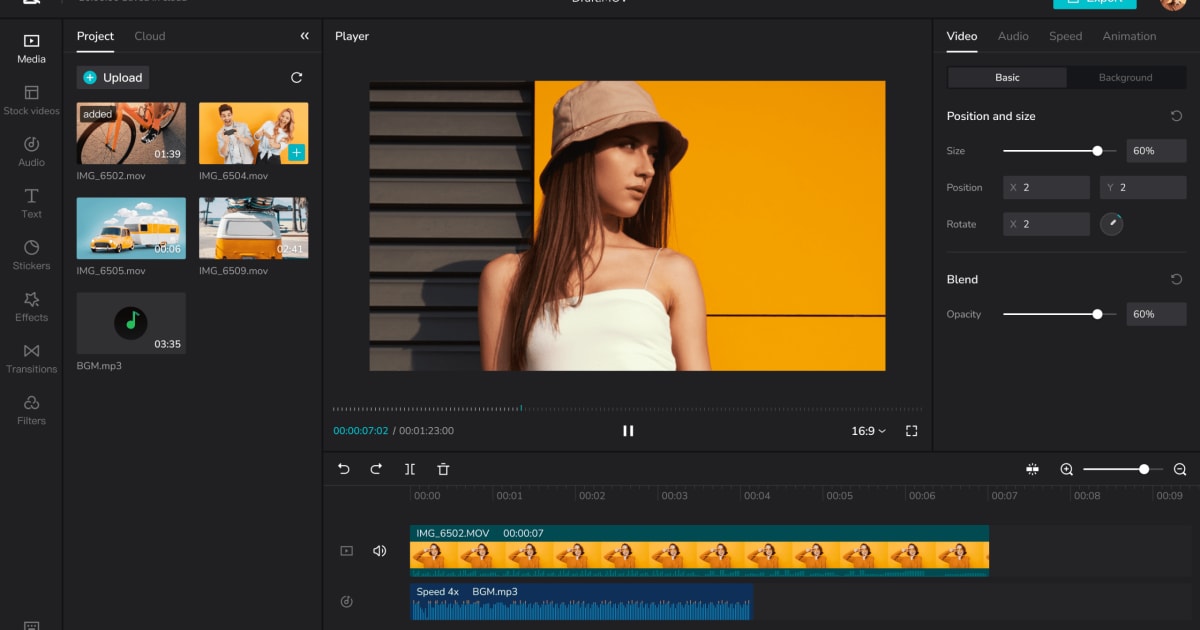This screenshot has height=630, width=1200.
Task: Open the Transitions panel
Action: 31,359
